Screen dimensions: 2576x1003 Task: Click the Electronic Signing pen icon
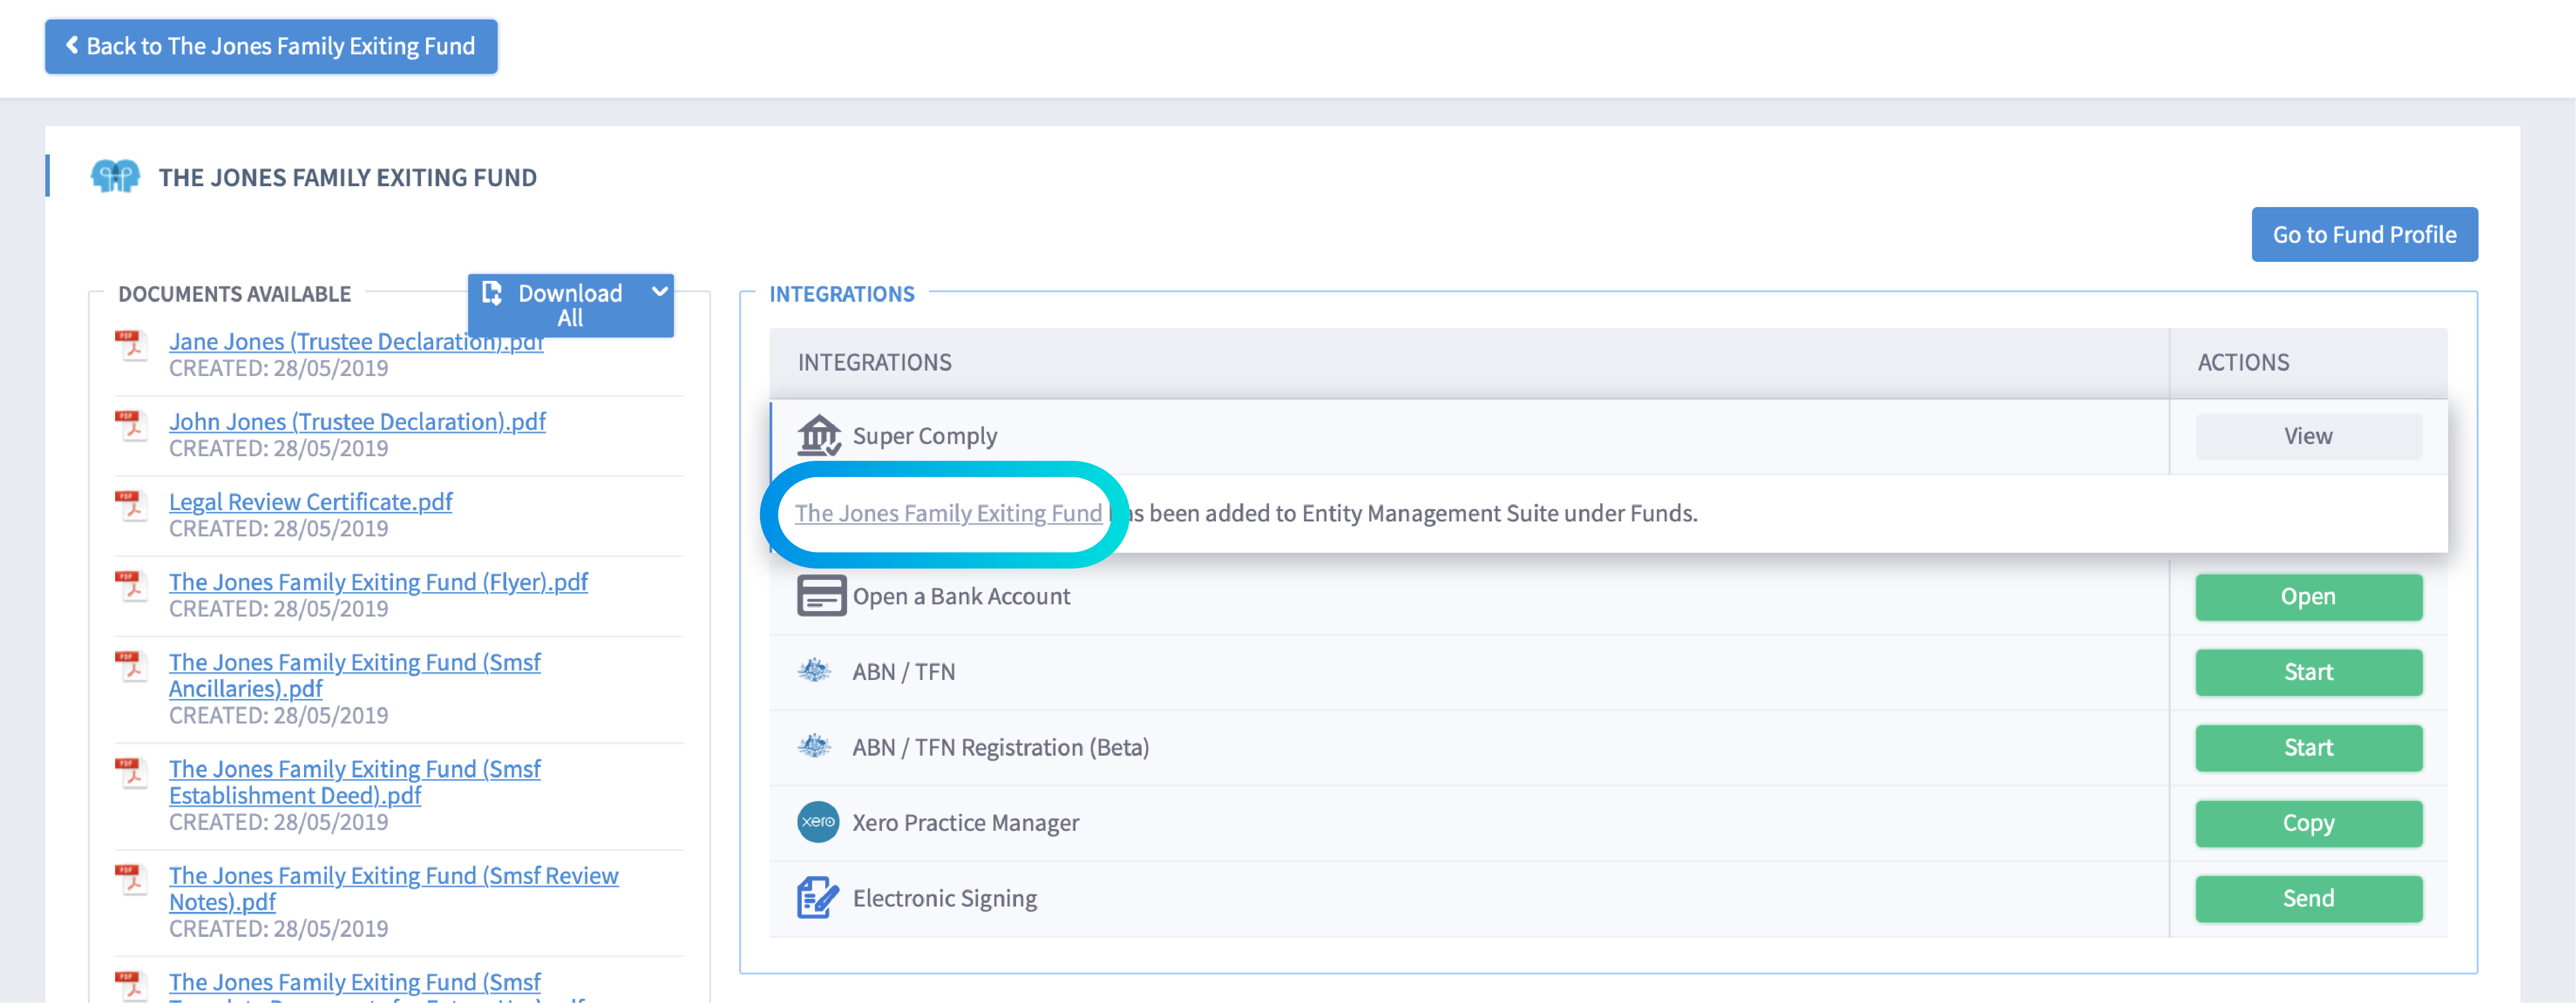(x=818, y=897)
